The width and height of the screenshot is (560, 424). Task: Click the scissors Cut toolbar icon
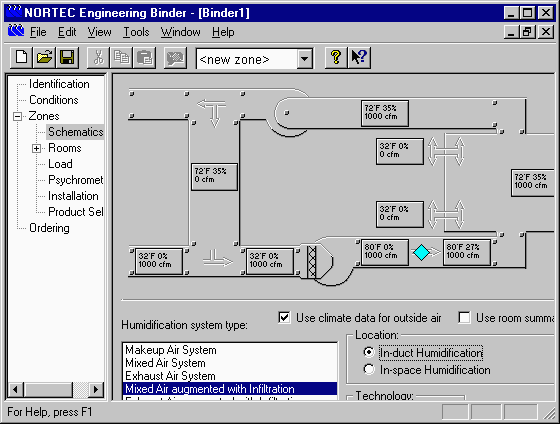(x=99, y=58)
